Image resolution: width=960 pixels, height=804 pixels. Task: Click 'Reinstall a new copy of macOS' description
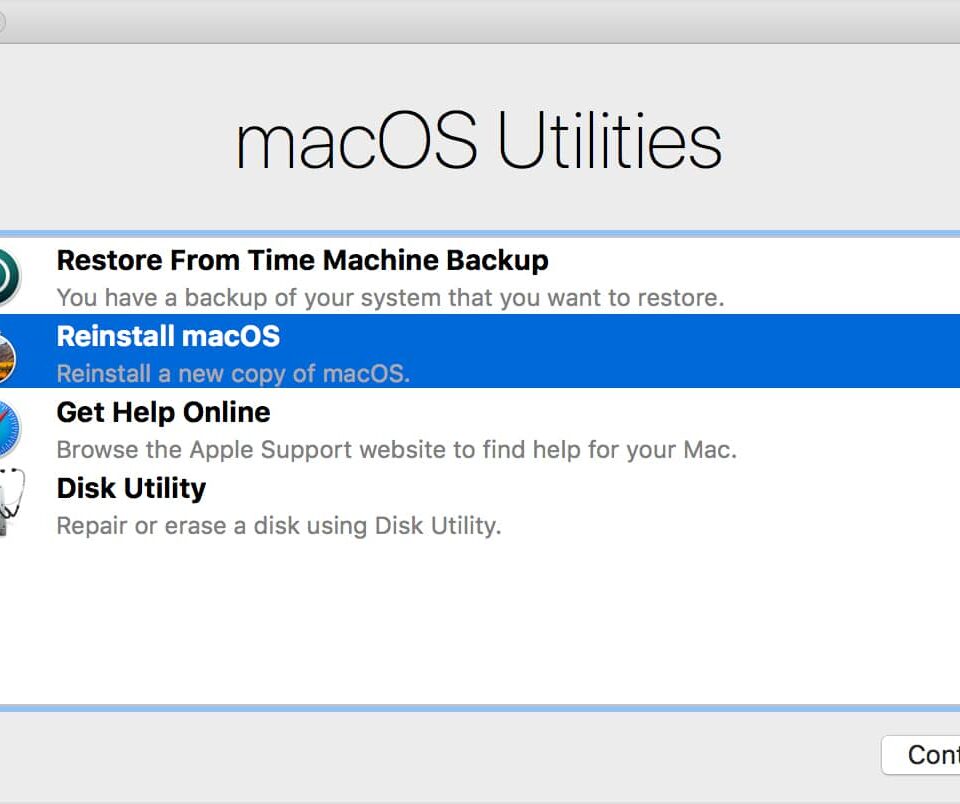[x=233, y=374]
